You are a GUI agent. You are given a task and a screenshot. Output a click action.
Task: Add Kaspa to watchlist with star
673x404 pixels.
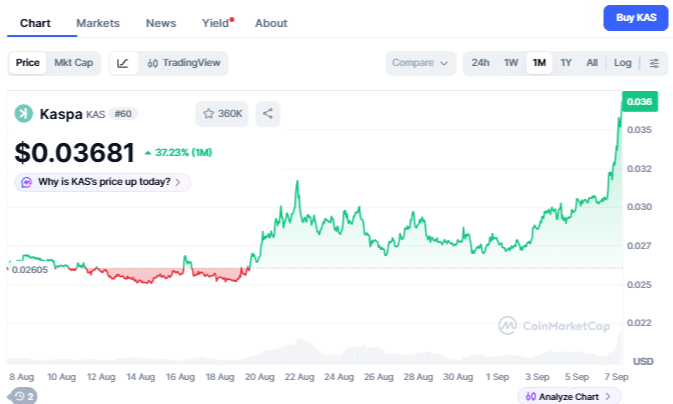222,114
